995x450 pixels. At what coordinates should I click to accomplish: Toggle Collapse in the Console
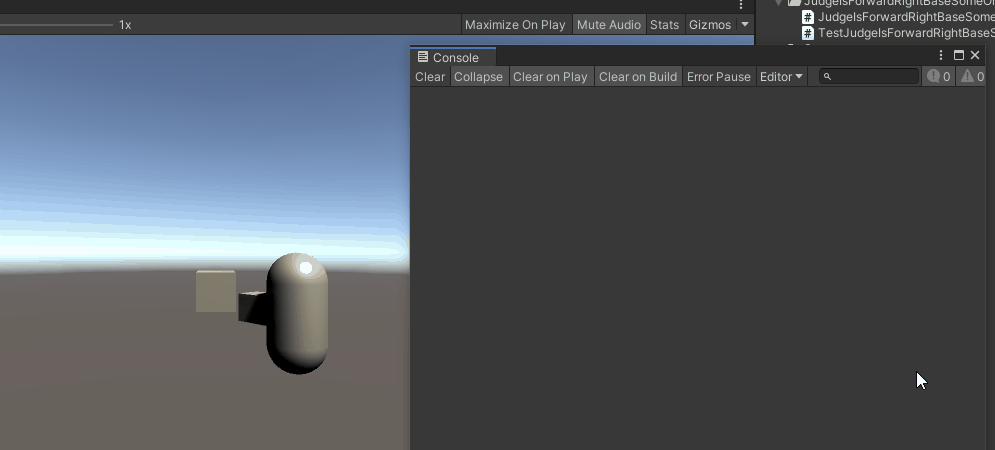pyautogui.click(x=478, y=77)
